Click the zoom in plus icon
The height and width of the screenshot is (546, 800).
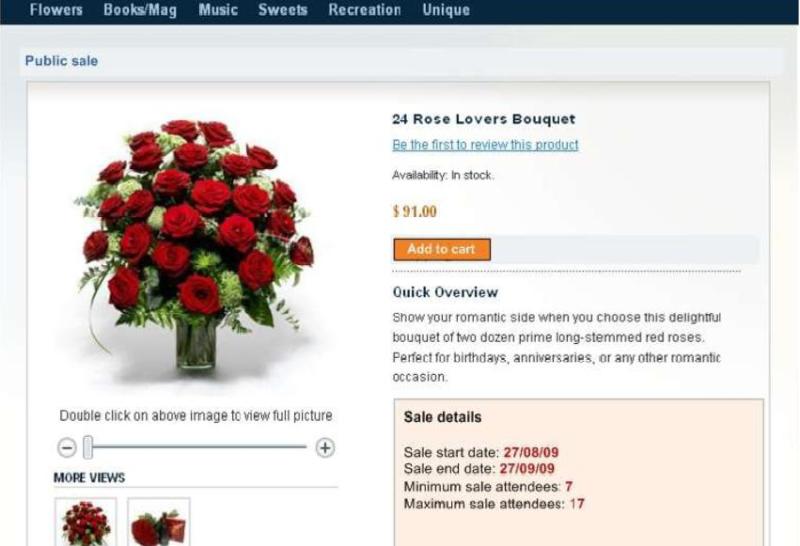[325, 448]
